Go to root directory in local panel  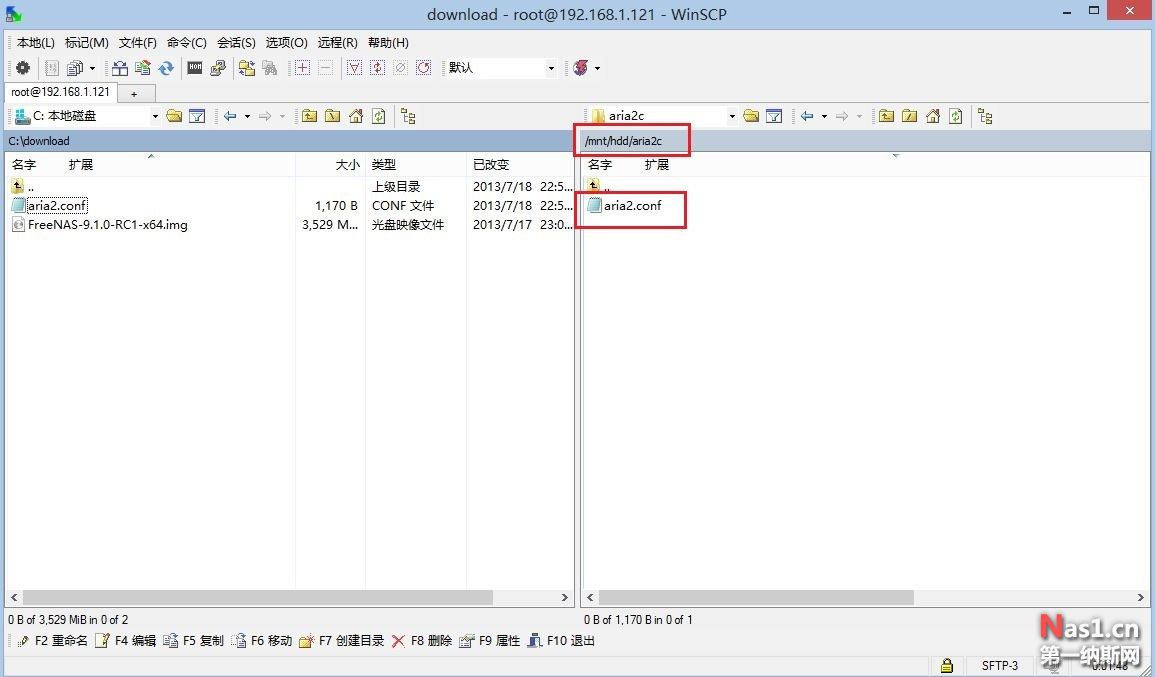pos(332,116)
